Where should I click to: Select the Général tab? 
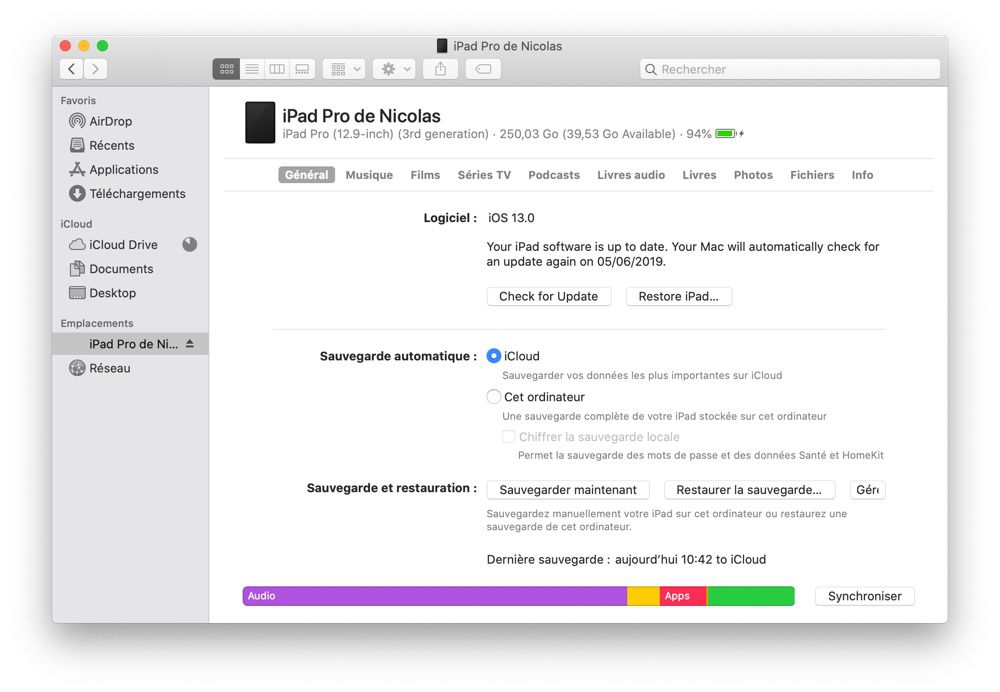point(307,175)
